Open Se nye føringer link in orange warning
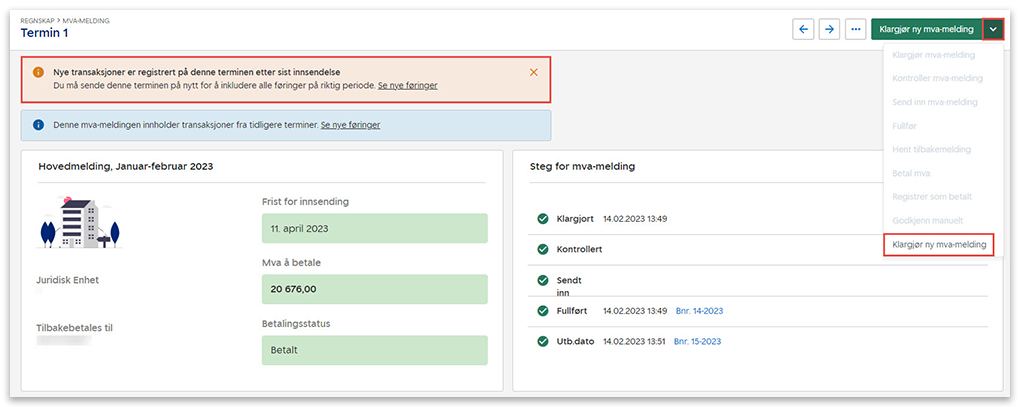 pos(407,86)
